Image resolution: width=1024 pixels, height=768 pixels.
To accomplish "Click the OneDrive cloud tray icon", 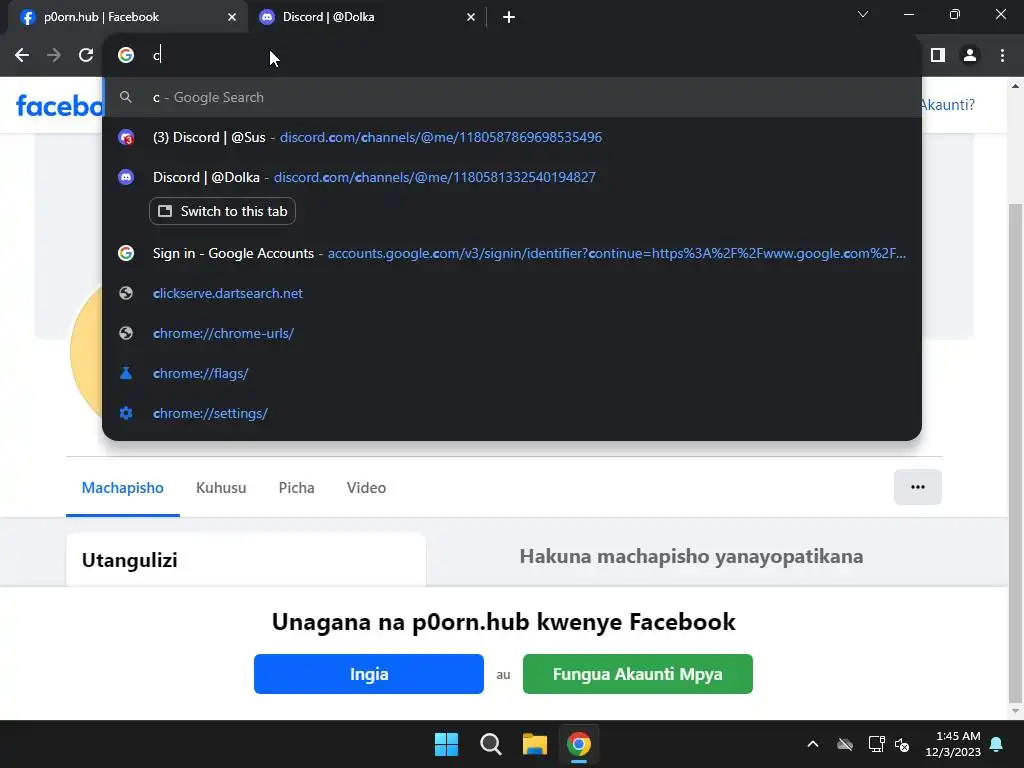I will coord(845,744).
